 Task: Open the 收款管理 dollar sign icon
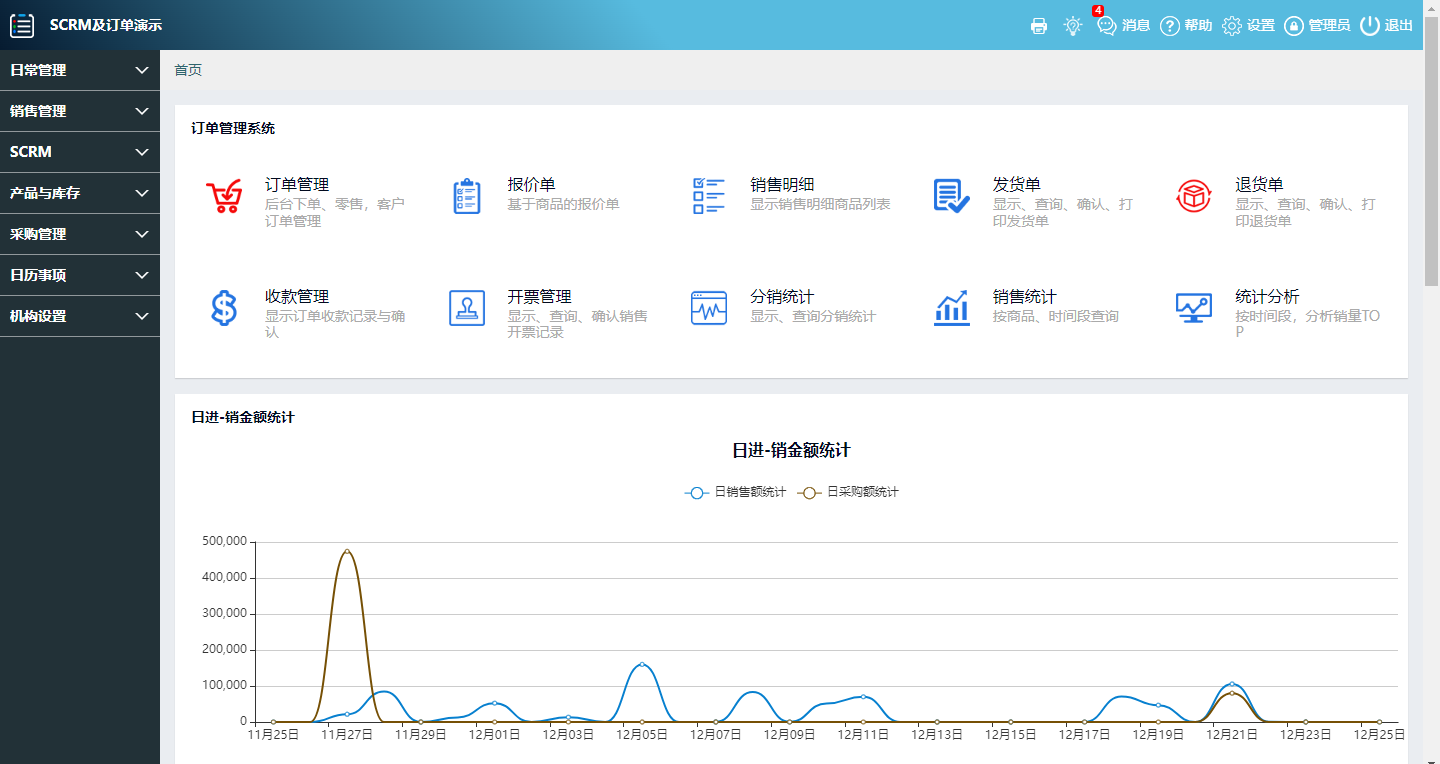coord(224,308)
